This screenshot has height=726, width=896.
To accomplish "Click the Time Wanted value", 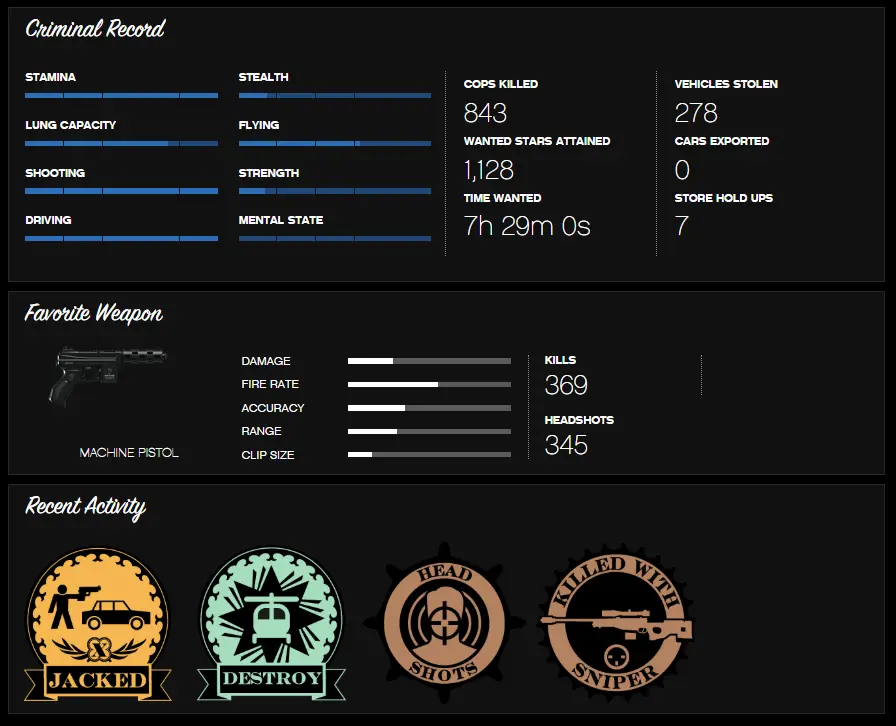I will tap(527, 226).
